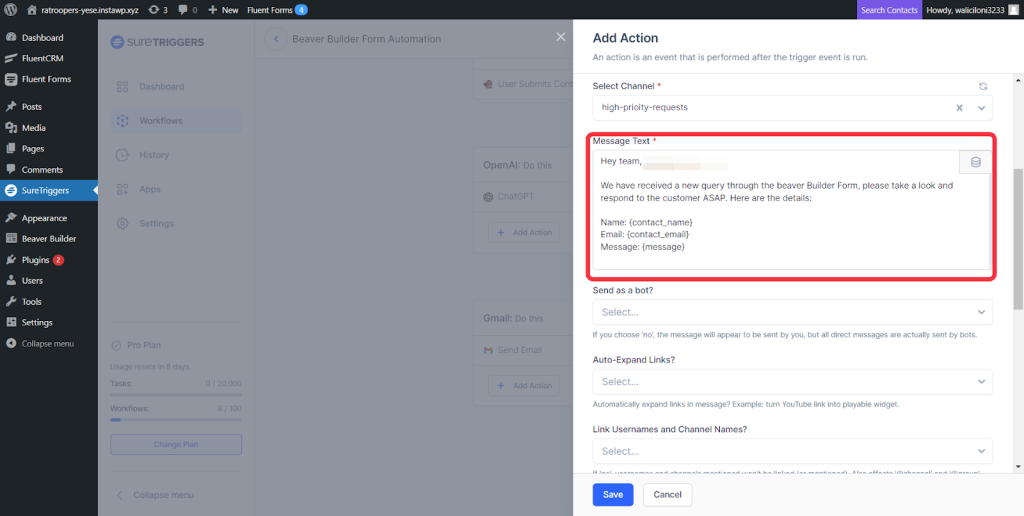Click the WordPress logo in admin bar
The image size is (1024, 516).
coord(11,9)
